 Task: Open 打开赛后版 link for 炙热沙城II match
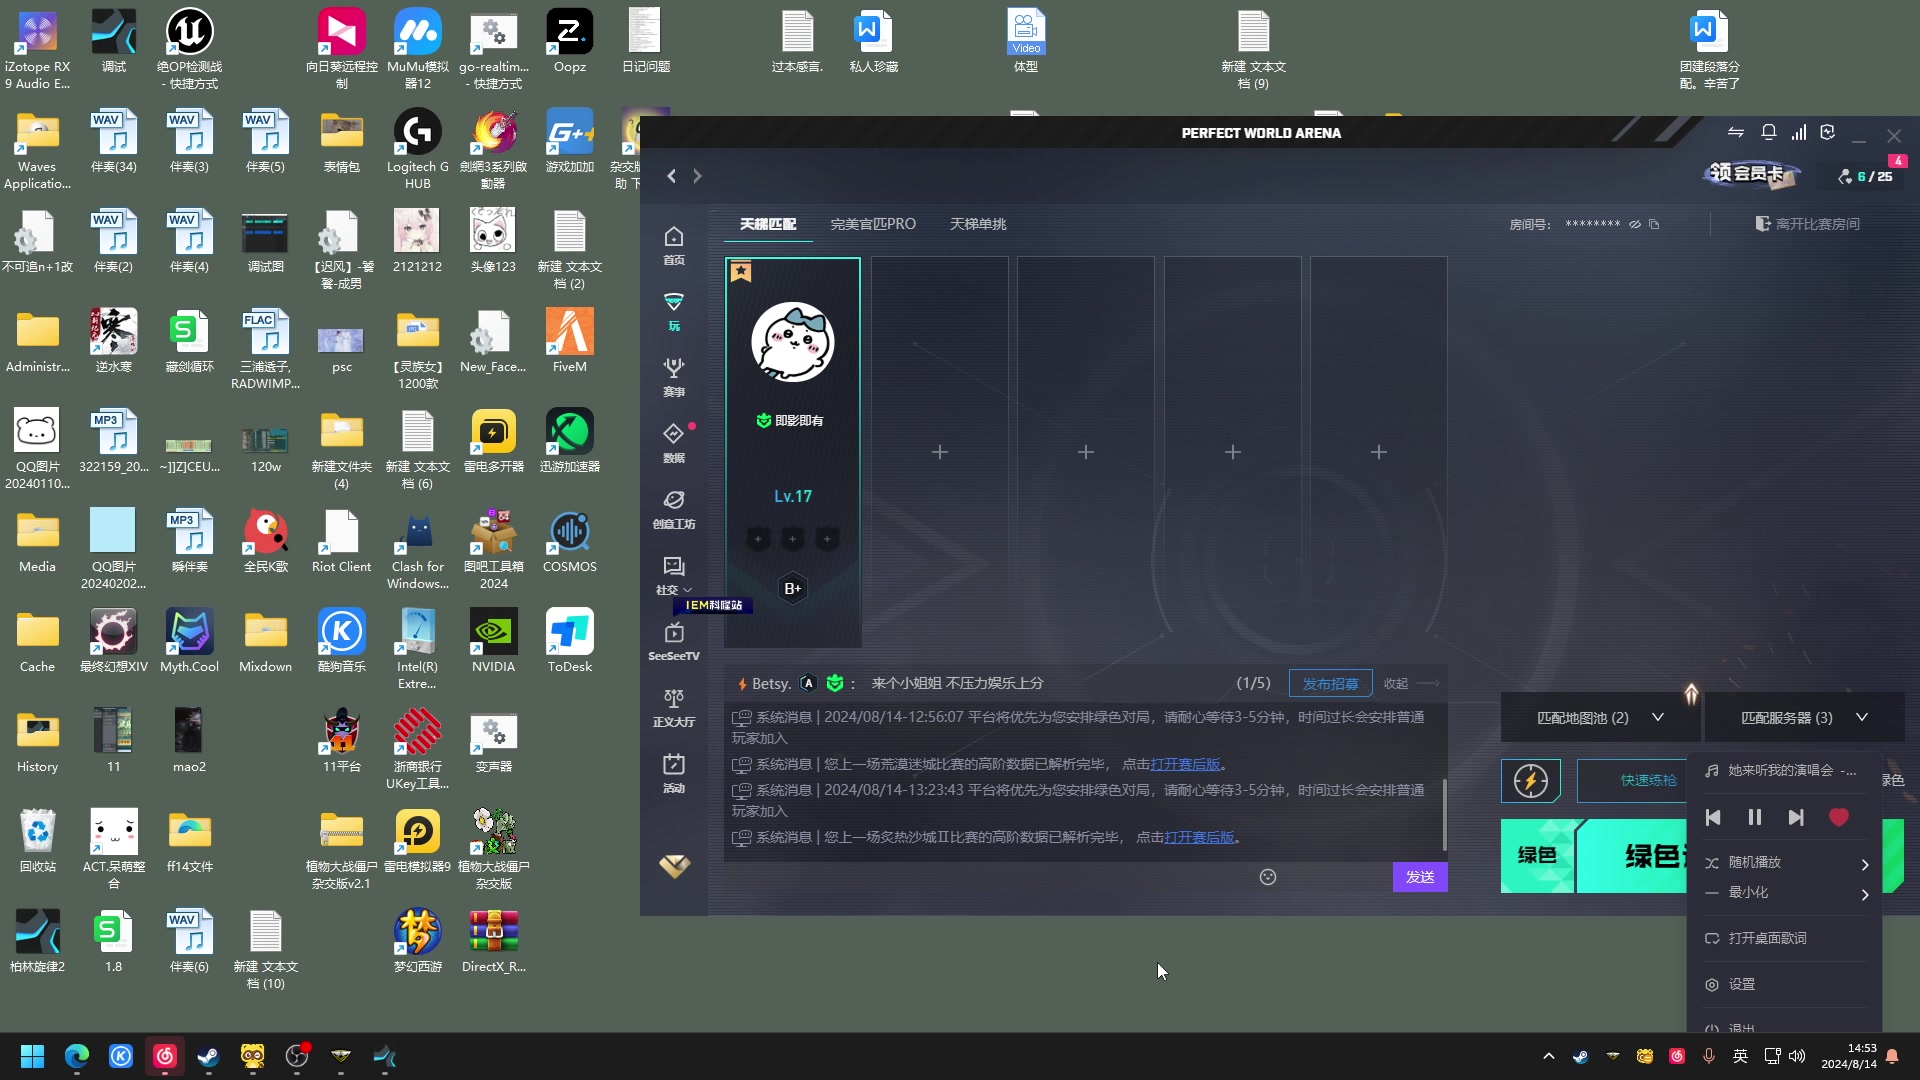(x=1199, y=837)
